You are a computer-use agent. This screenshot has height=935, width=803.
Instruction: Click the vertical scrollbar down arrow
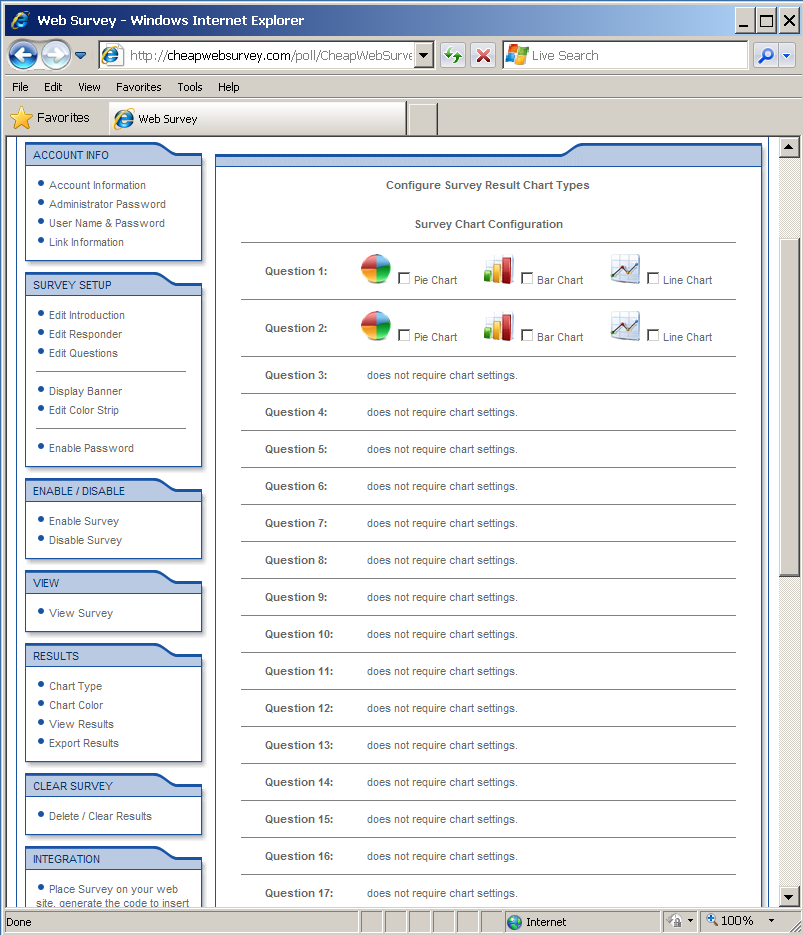789,897
